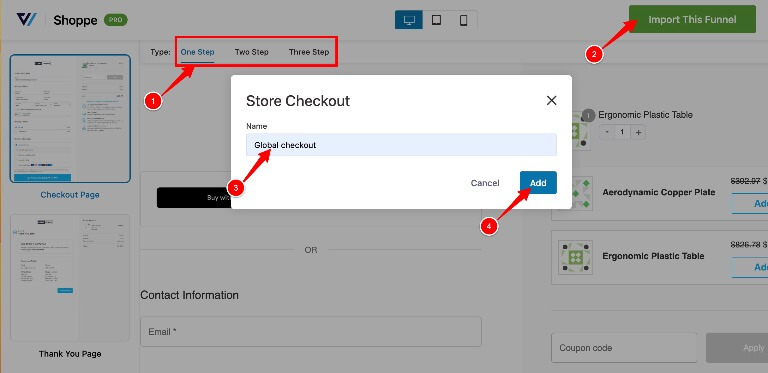Image resolution: width=768 pixels, height=373 pixels.
Task: Click the FunnelKit logo icon
Action: (26, 20)
